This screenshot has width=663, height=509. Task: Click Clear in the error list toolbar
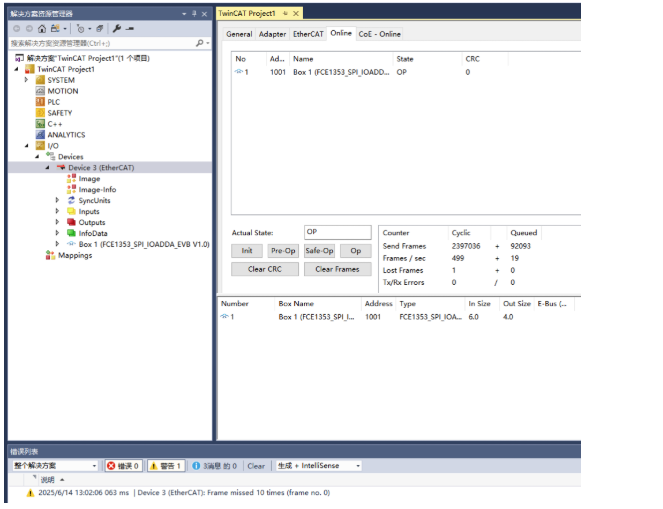click(256, 466)
